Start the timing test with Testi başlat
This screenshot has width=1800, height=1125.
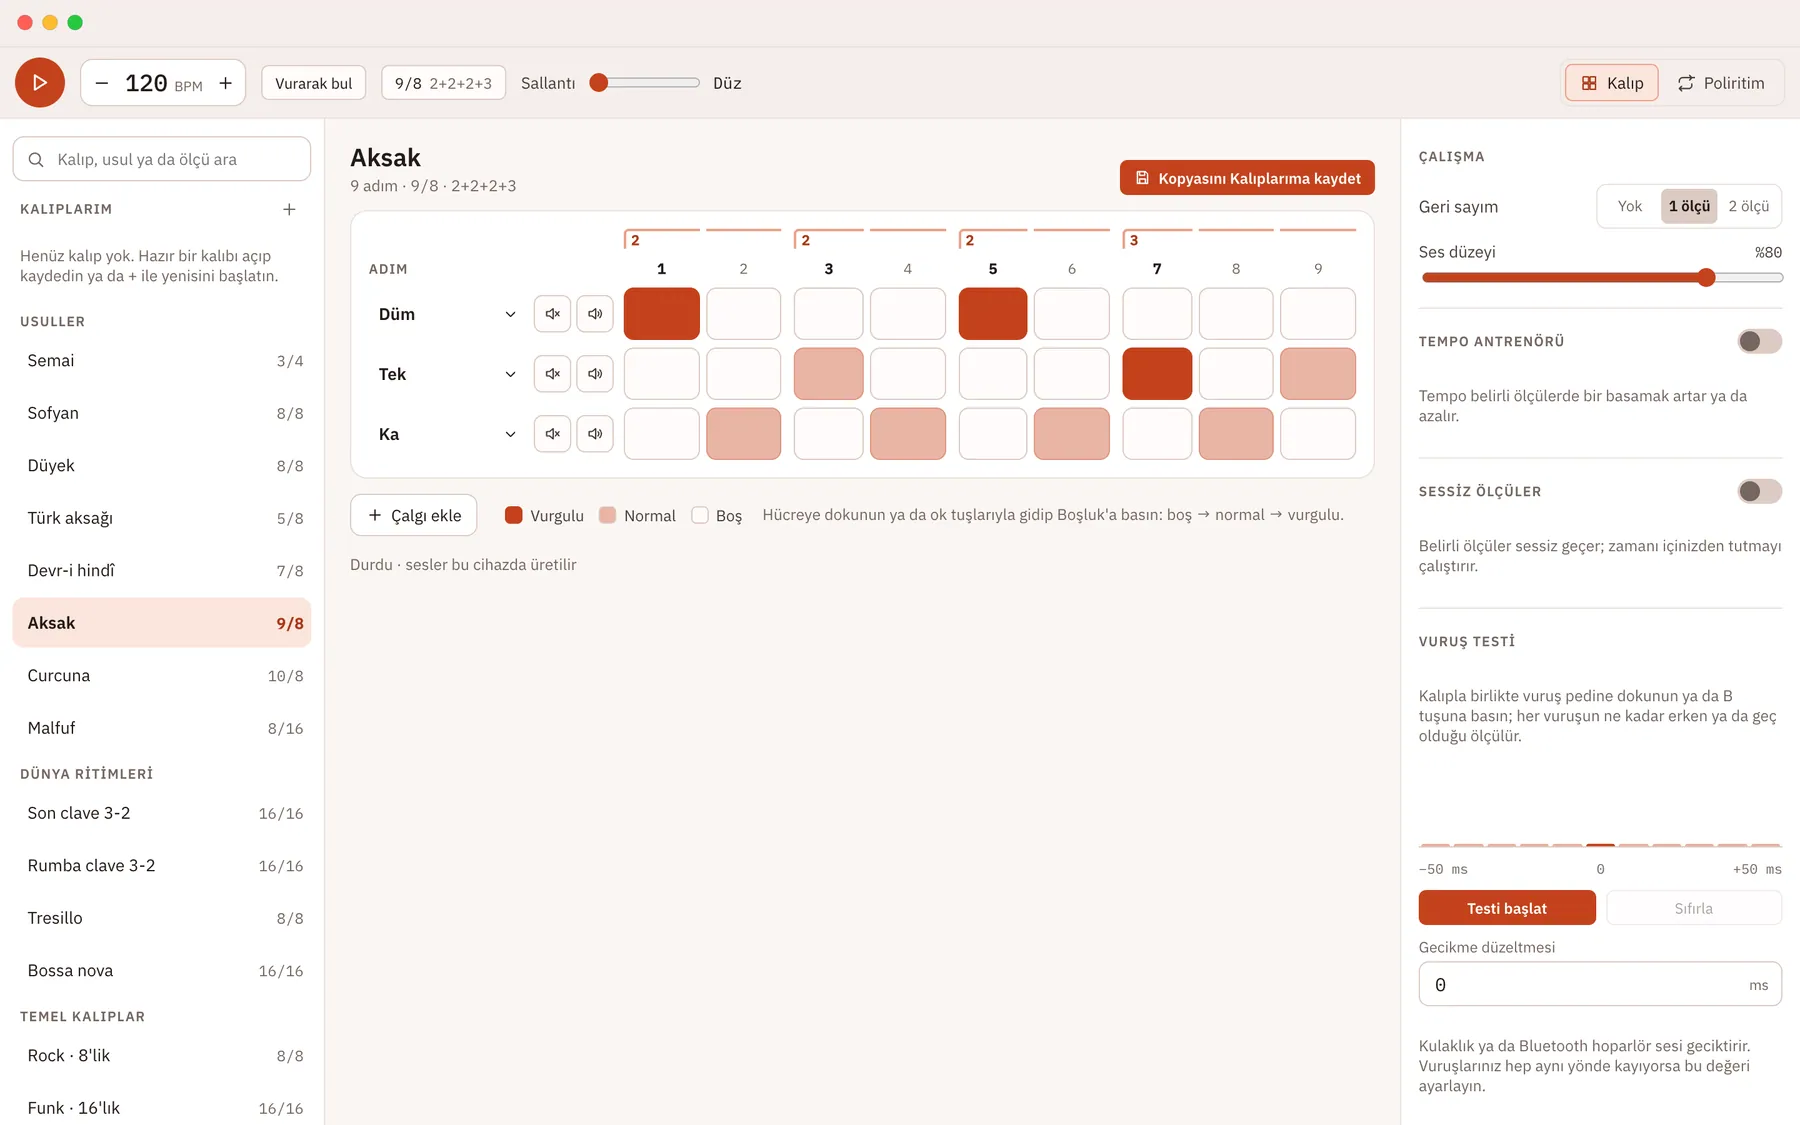pos(1507,908)
